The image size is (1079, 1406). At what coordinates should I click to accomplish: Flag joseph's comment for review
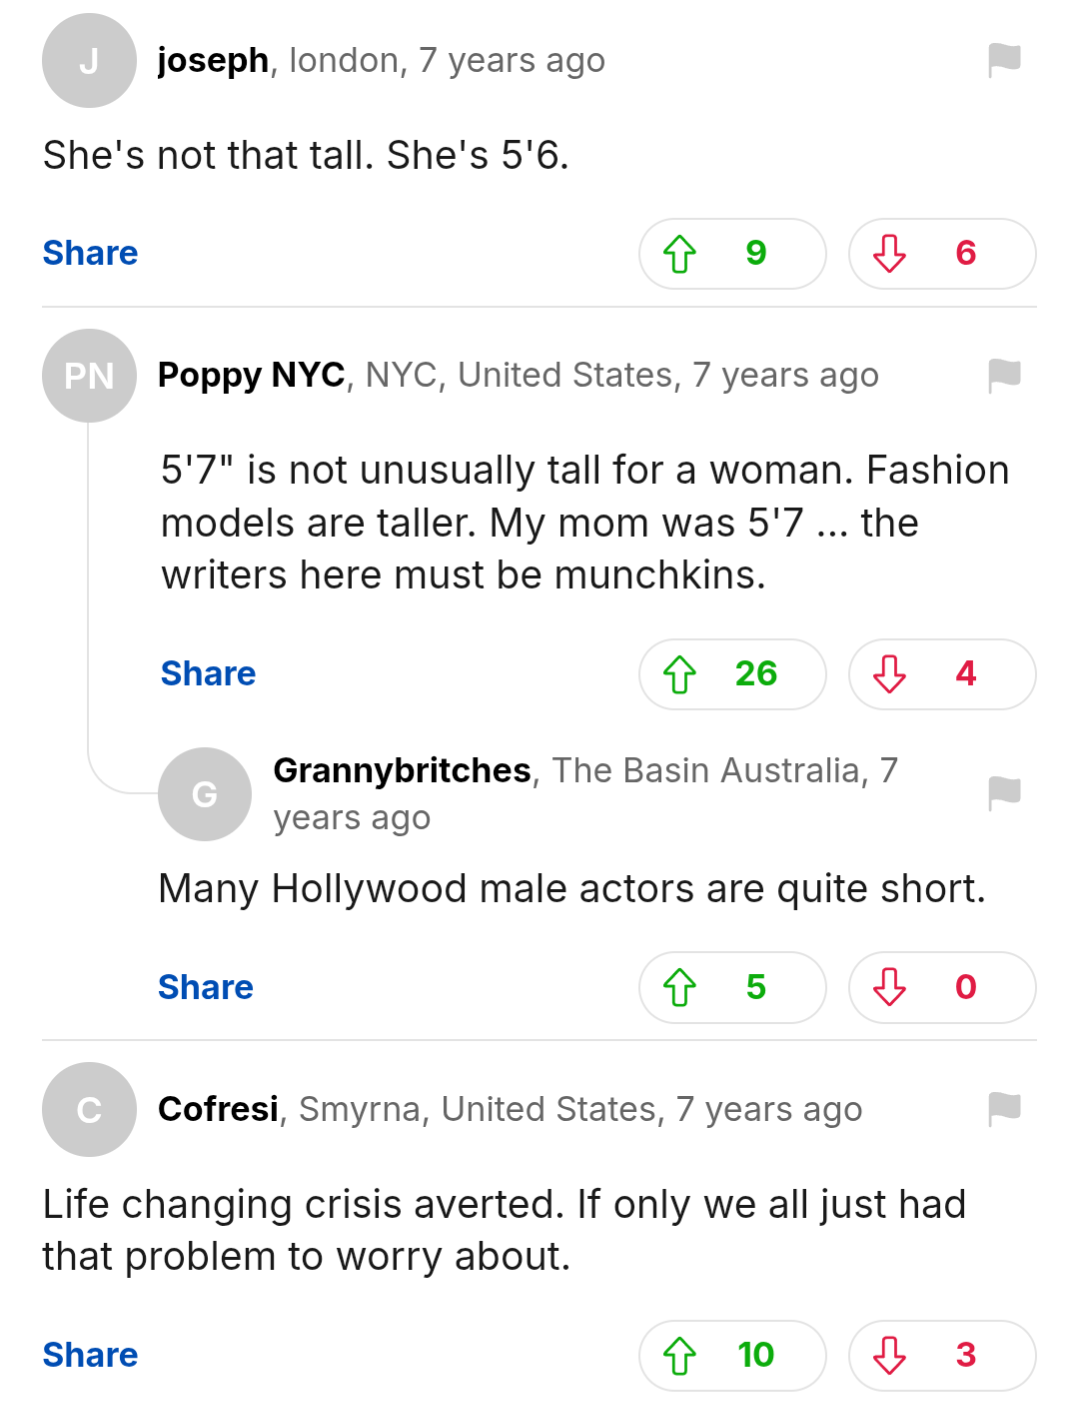pos(1004,60)
